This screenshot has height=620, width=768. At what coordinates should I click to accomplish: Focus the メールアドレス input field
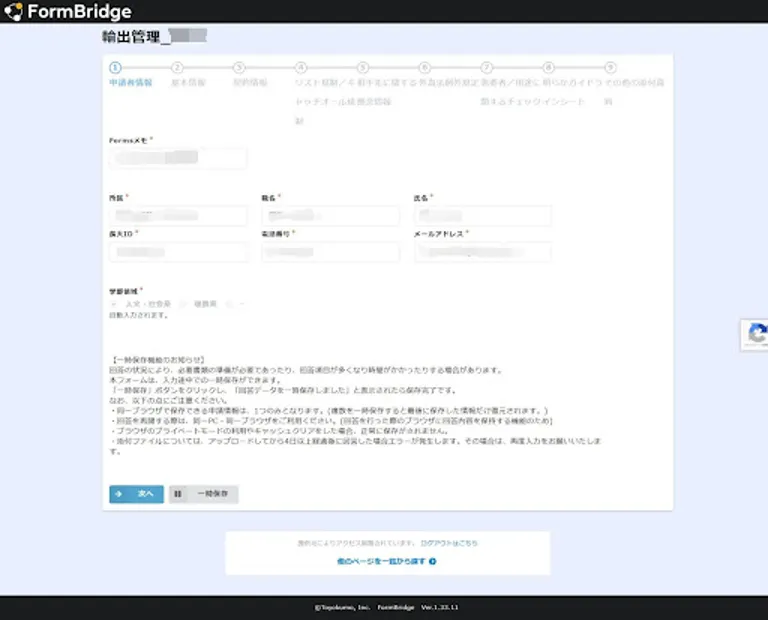[482, 252]
